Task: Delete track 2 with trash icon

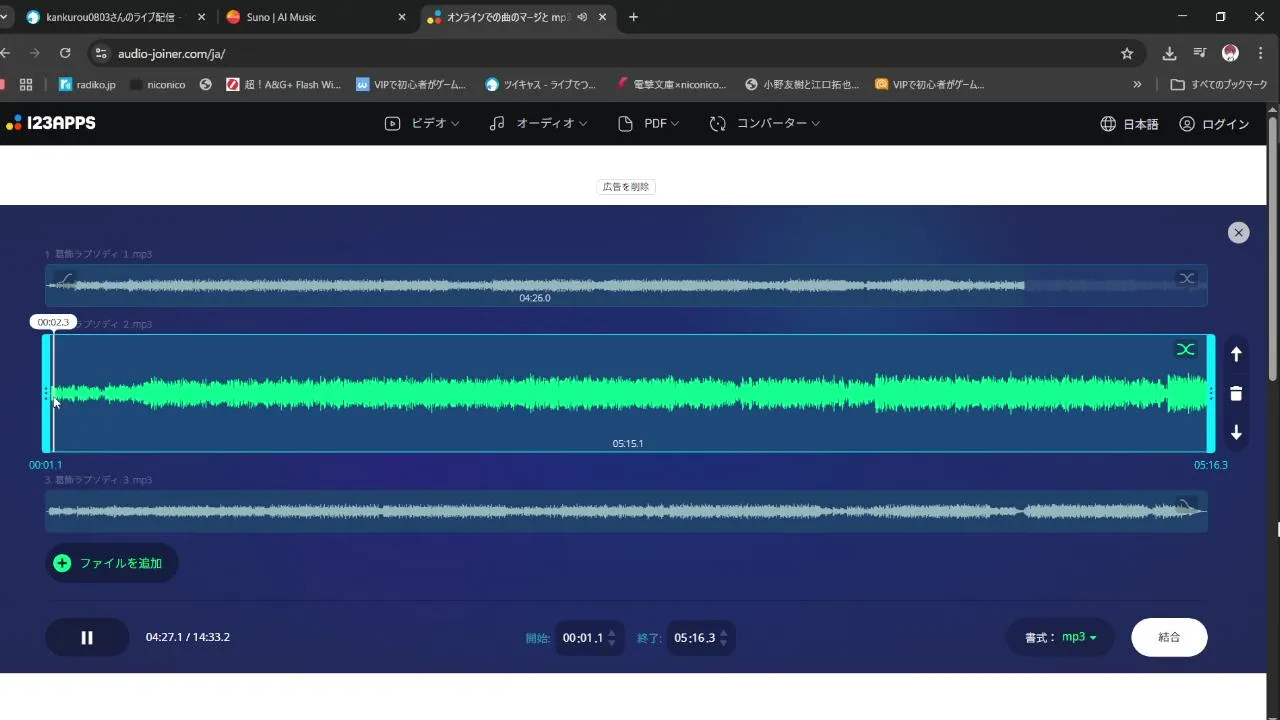Action: pos(1236,393)
